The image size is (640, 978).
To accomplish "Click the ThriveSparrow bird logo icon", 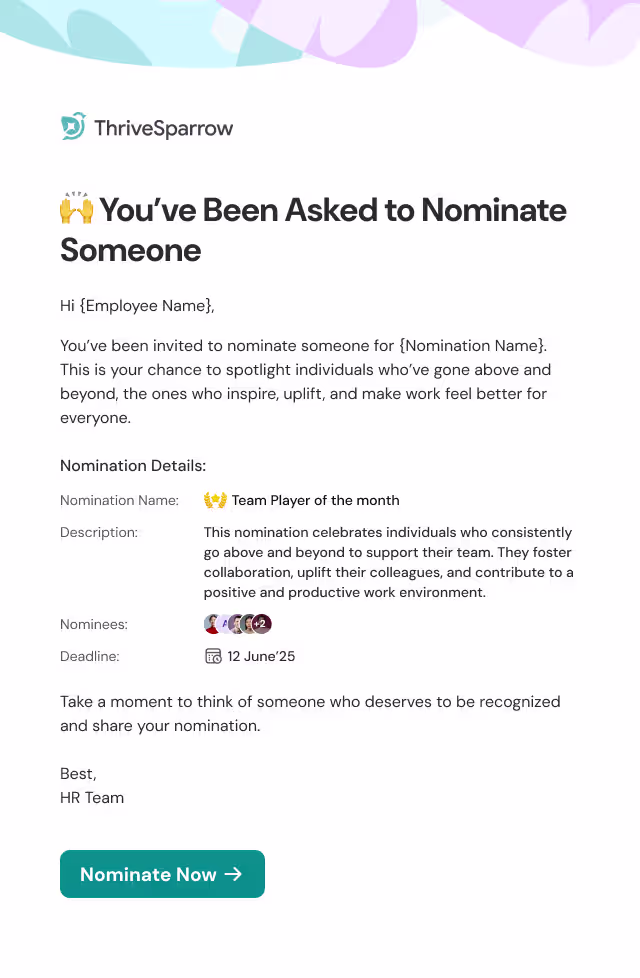I will [72, 127].
